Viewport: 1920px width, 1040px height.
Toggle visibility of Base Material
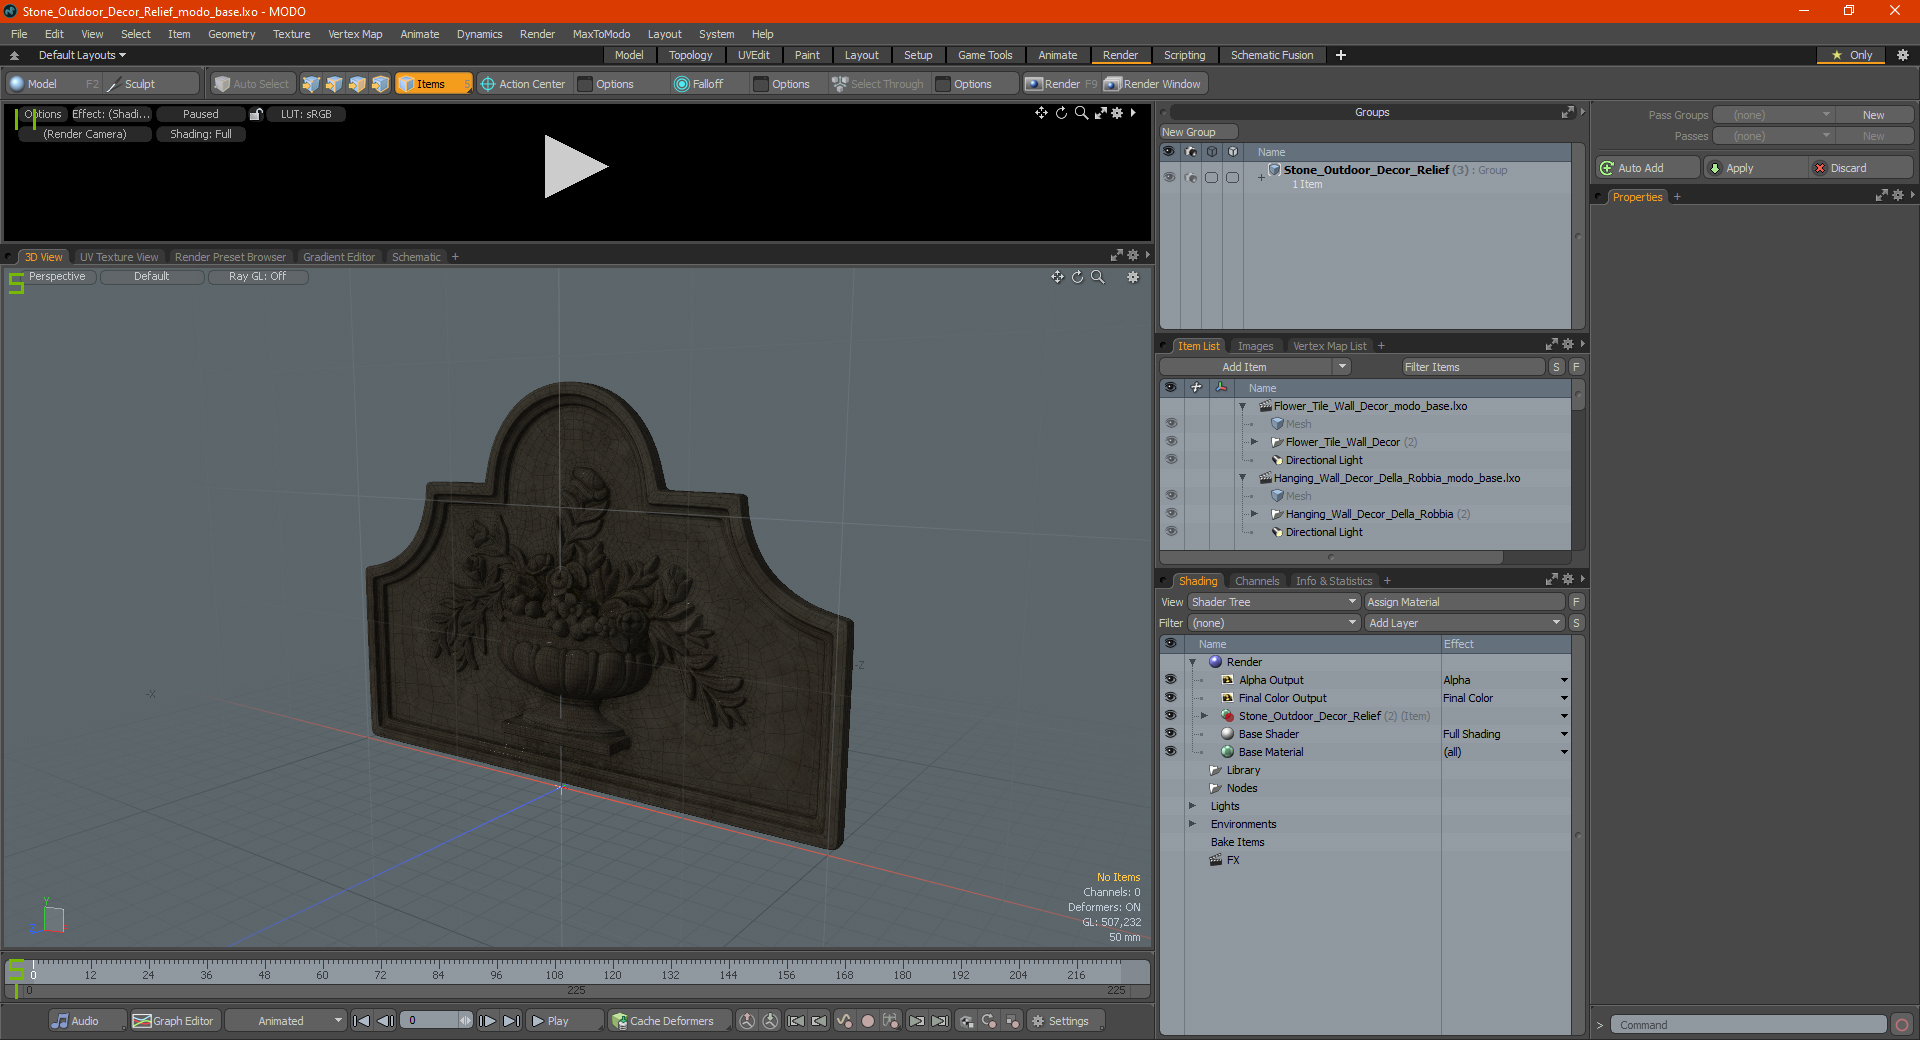1170,752
